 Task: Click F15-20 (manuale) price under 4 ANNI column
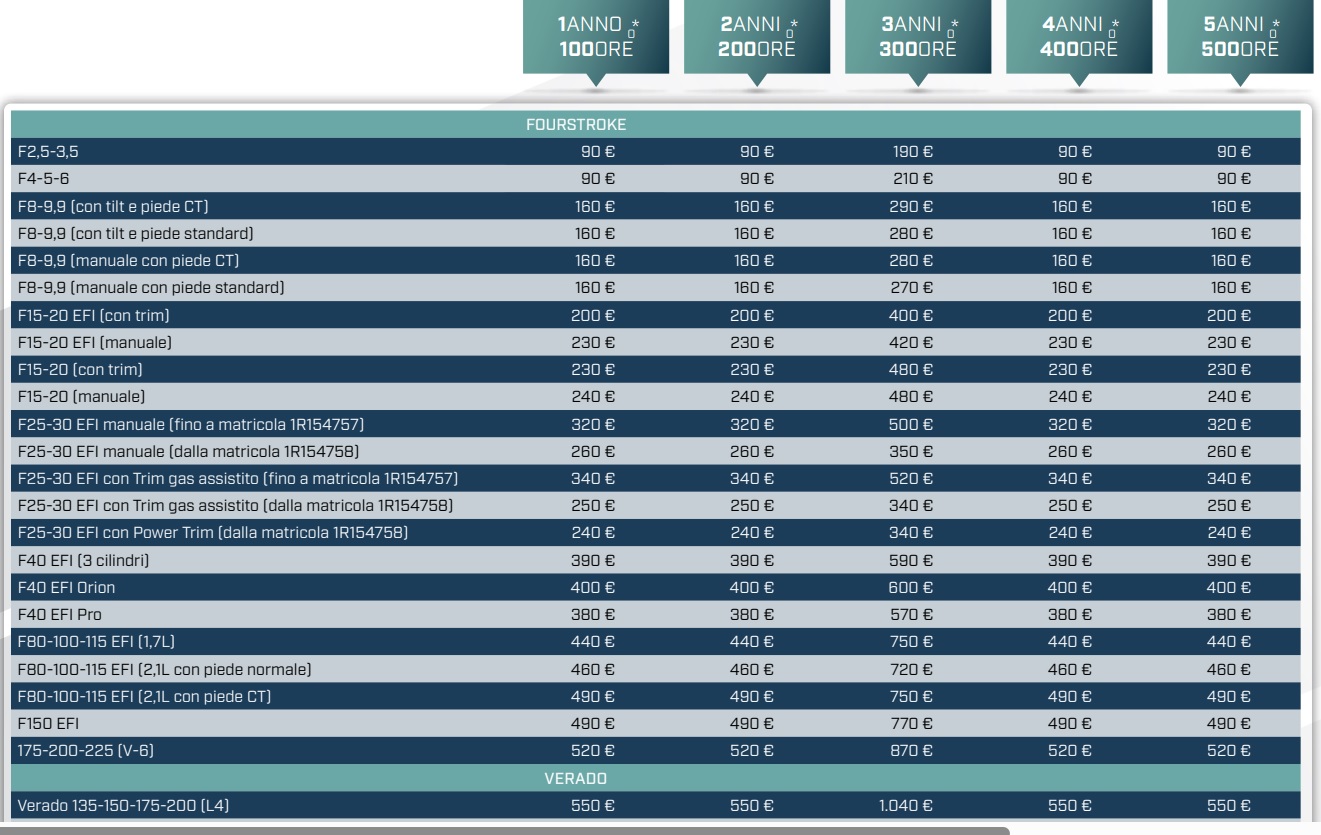(x=1070, y=397)
